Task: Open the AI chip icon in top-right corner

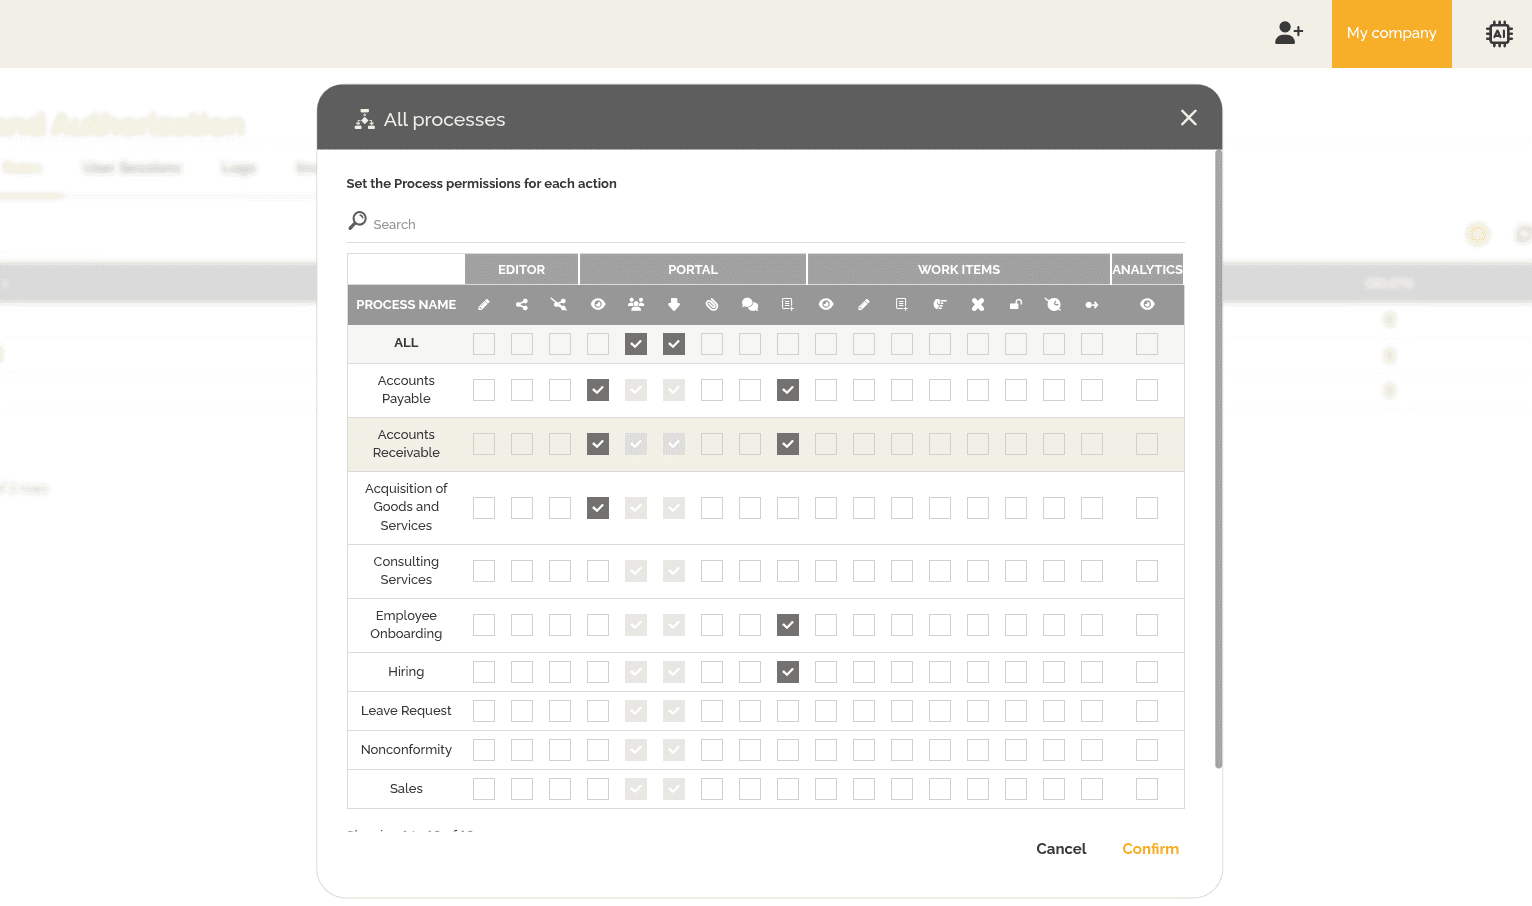Action: (x=1498, y=34)
